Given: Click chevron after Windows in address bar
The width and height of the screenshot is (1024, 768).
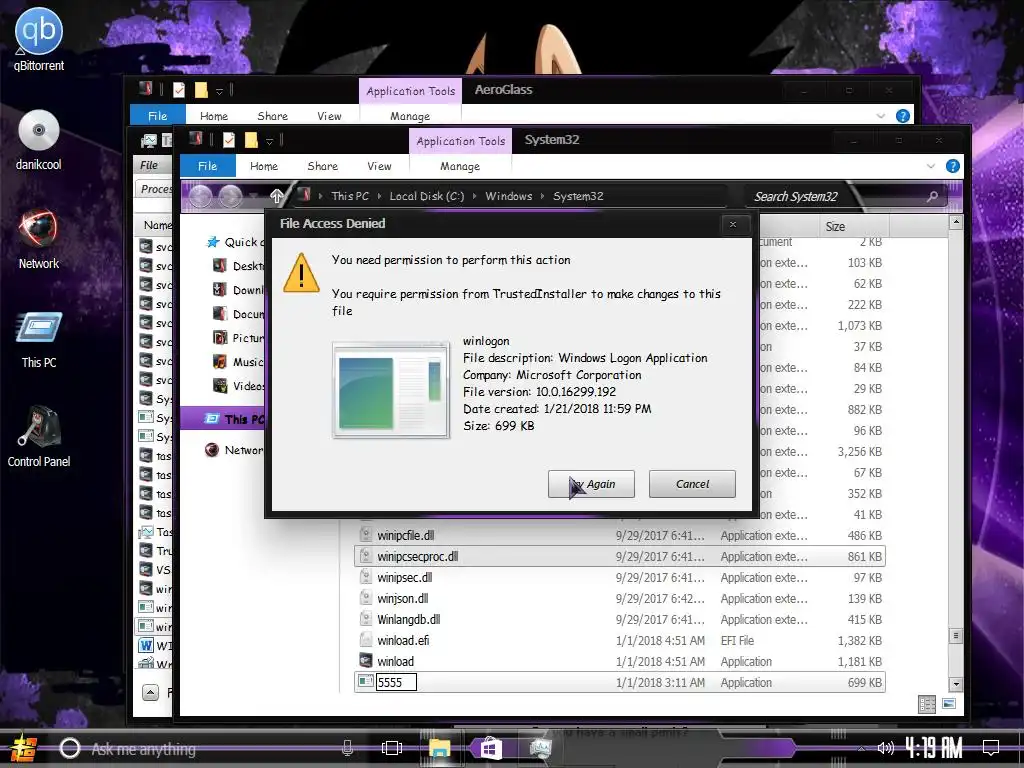Looking at the screenshot, I should point(542,196).
